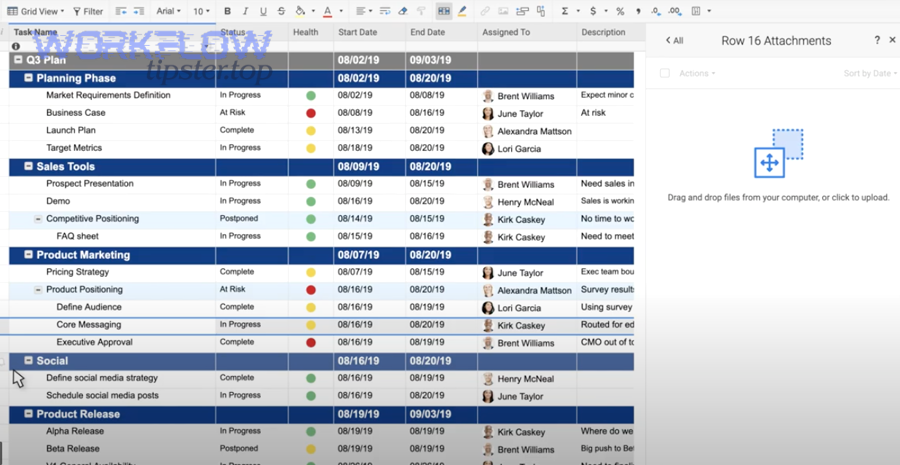Click the sum functions sigma icon

pos(565,11)
